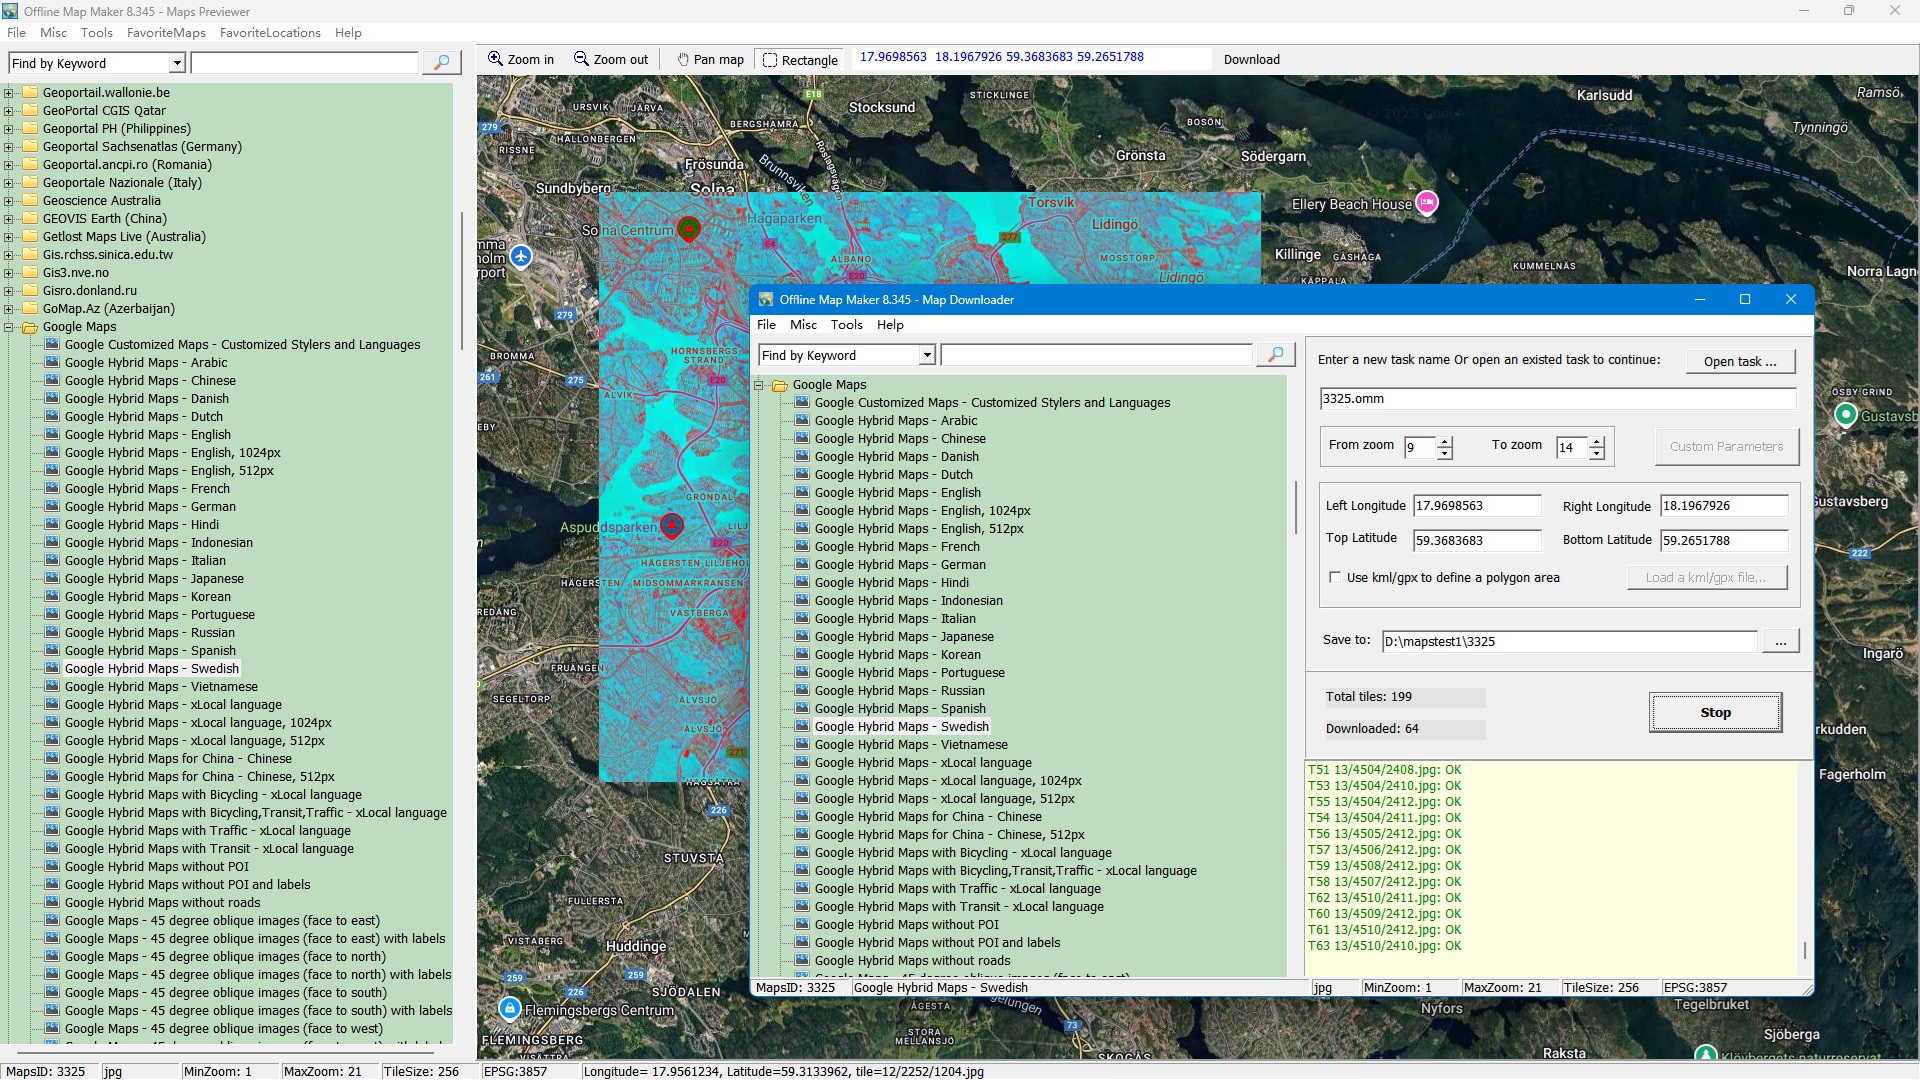Increase the From zoom spinner value

(1444, 441)
